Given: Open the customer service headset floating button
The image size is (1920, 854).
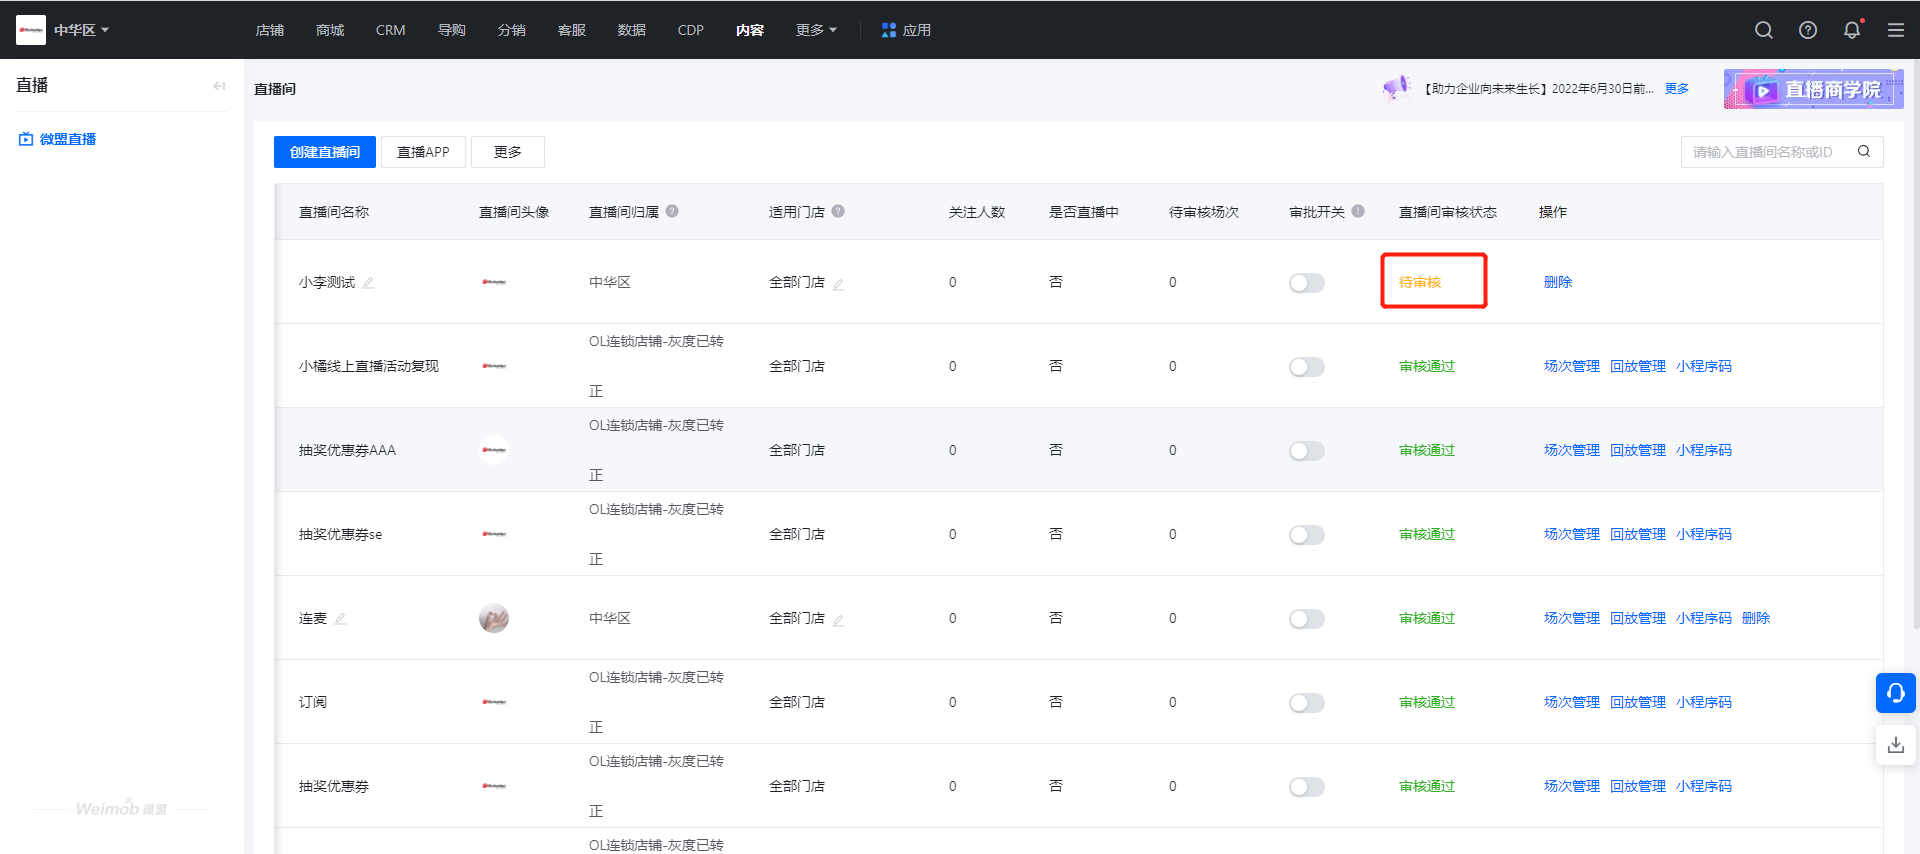Looking at the screenshot, I should [x=1896, y=693].
